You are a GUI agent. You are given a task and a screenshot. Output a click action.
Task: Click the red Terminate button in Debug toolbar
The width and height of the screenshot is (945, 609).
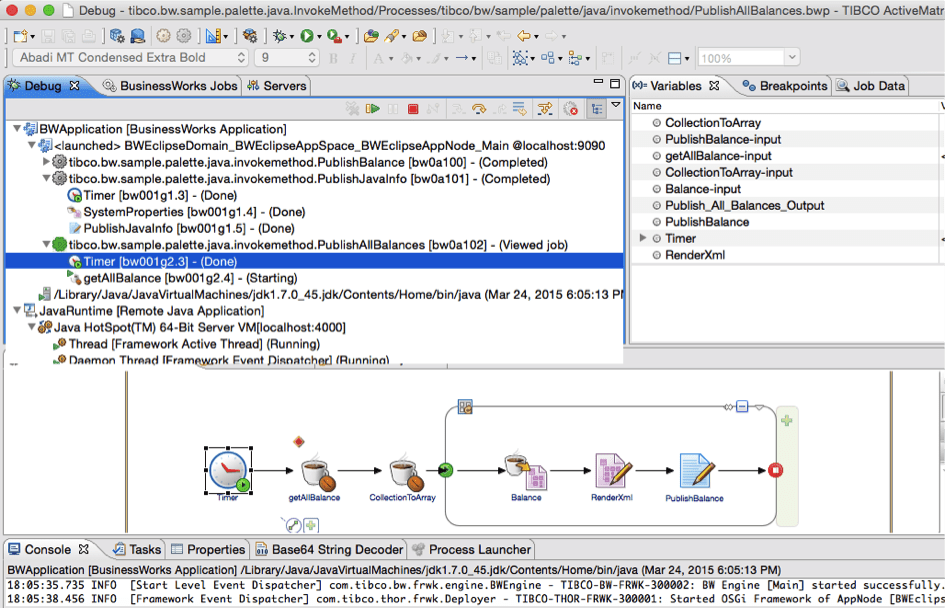413,109
